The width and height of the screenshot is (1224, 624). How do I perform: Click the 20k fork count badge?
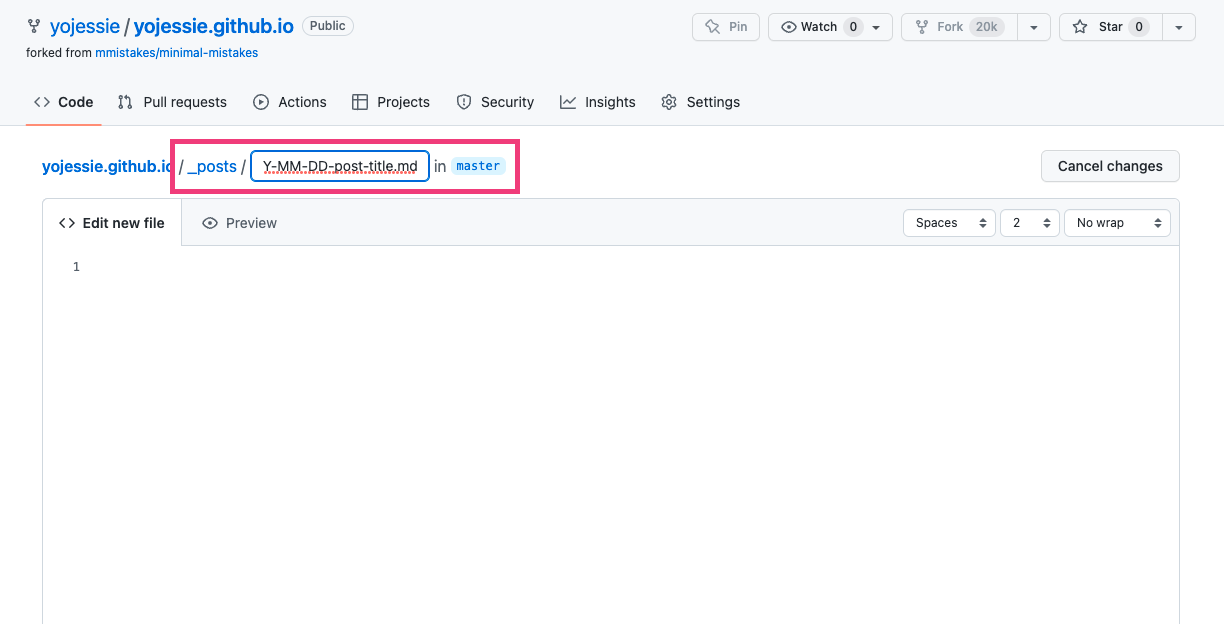point(986,27)
